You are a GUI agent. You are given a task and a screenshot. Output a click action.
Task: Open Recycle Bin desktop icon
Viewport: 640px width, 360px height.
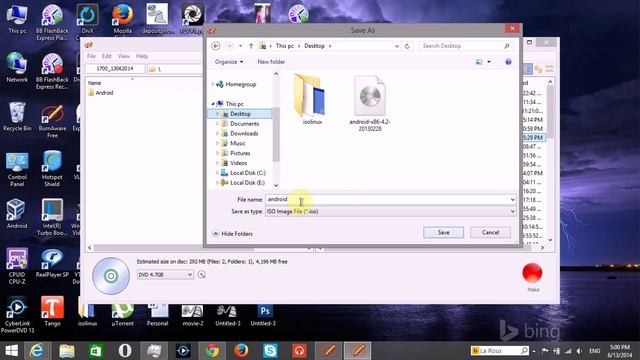point(17,117)
